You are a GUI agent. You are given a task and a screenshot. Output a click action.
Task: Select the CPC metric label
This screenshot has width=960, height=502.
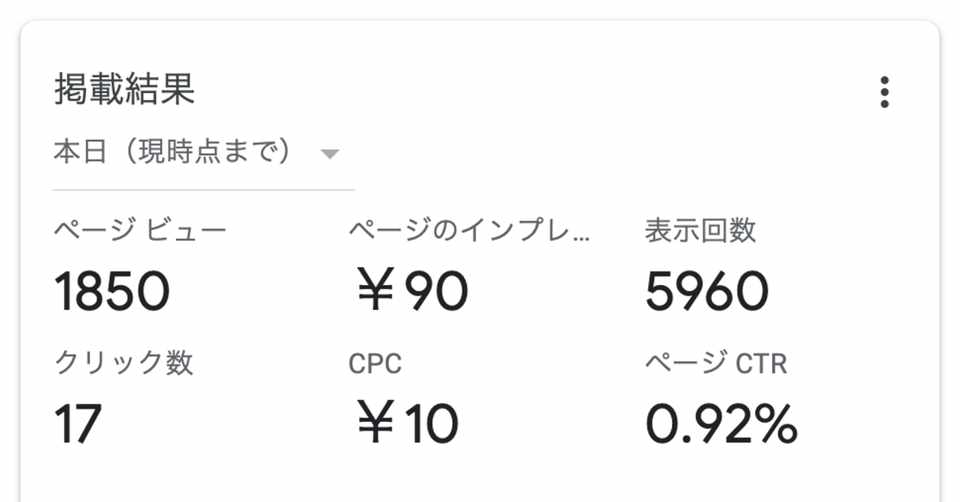click(375, 364)
